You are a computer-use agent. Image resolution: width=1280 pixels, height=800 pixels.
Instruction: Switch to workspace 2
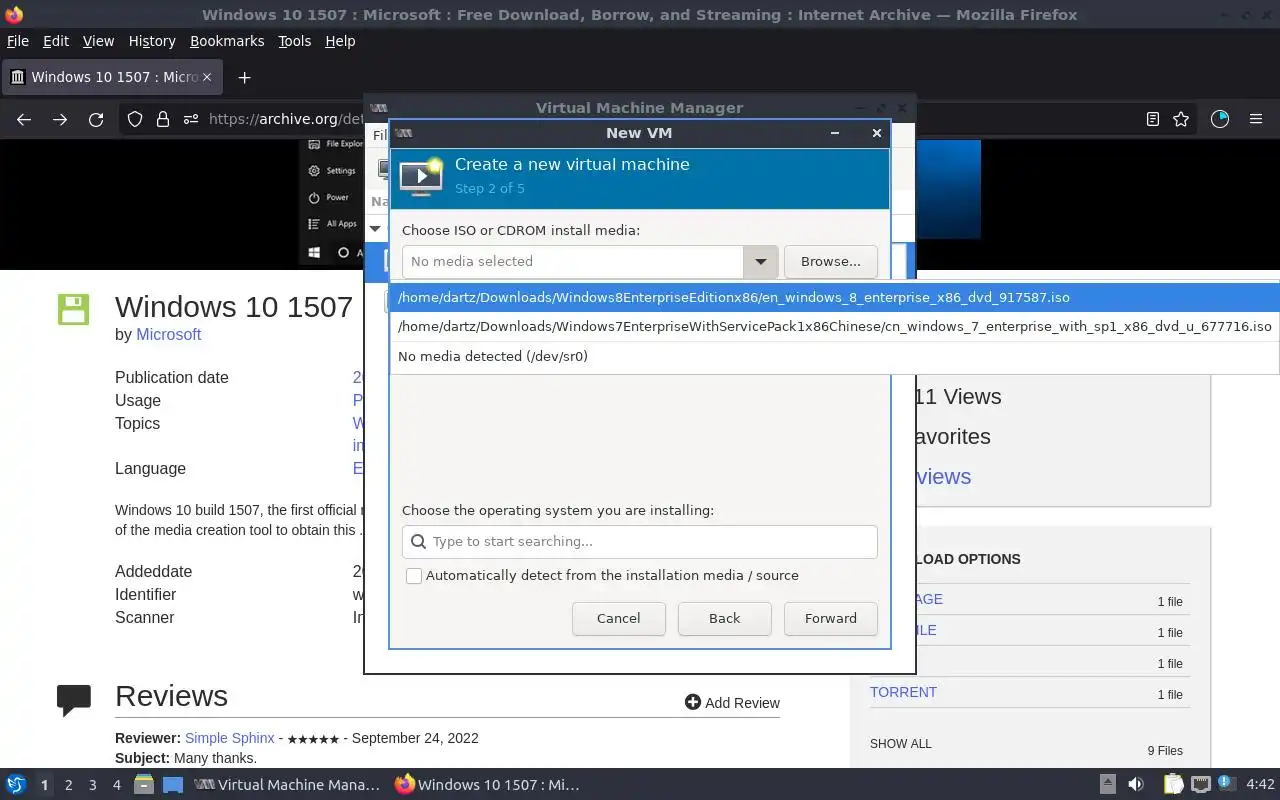click(68, 785)
